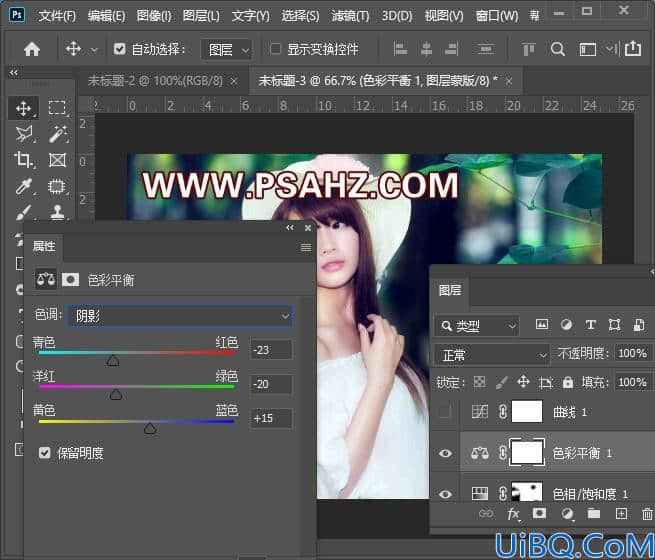Open 滤镜(T) menu
The height and width of the screenshot is (560, 655).
350,16
